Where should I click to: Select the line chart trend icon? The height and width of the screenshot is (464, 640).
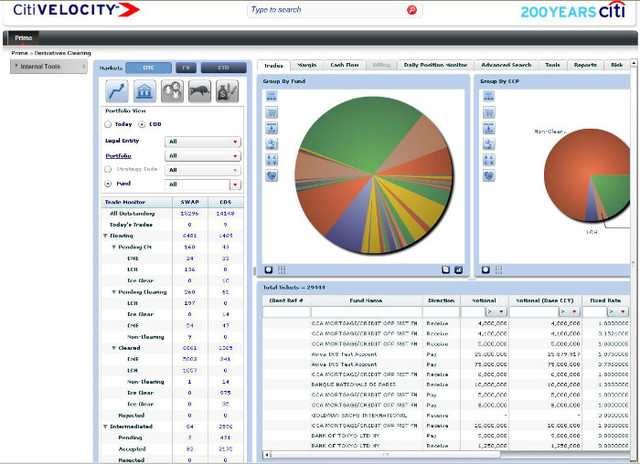coord(117,91)
